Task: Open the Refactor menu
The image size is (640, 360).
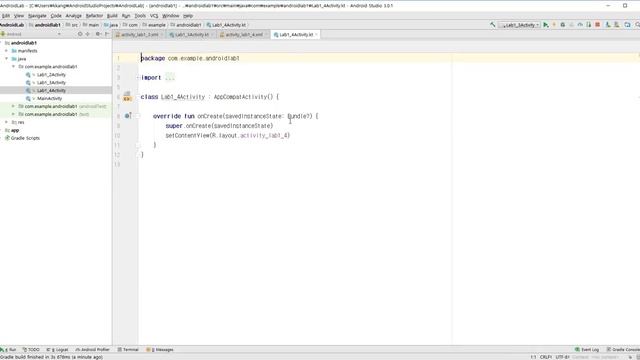Action: click(94, 16)
